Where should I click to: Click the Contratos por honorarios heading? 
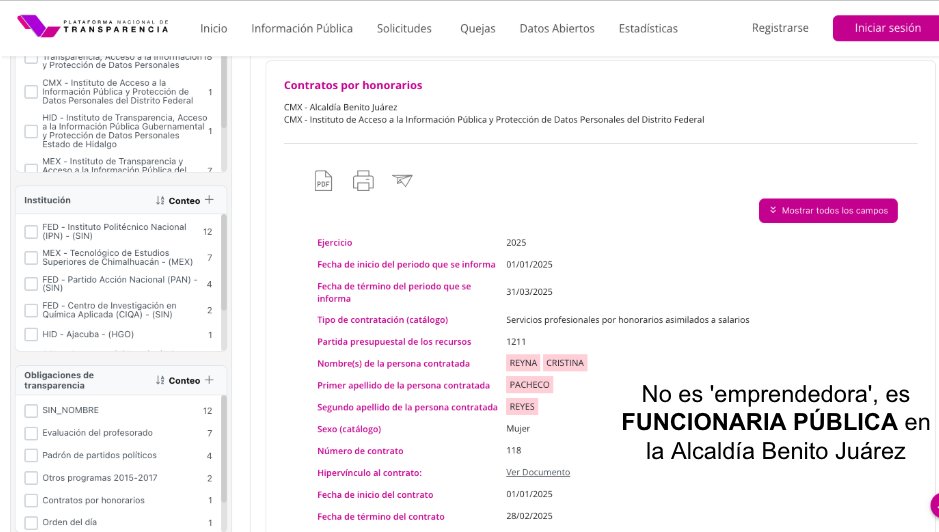(353, 85)
